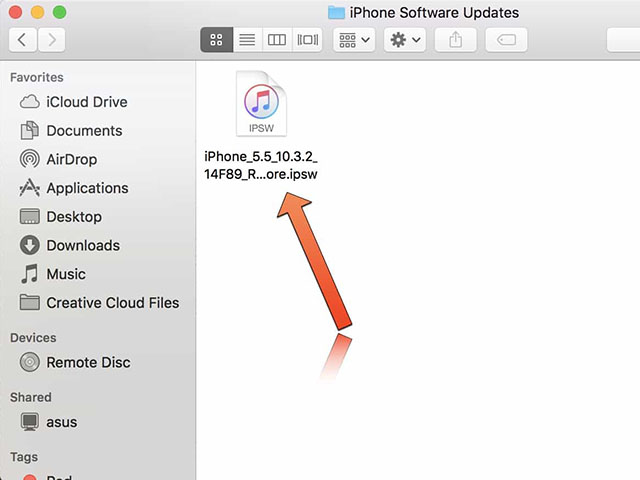Screen dimensions: 640x480
Task: Click the iCloud Drive cloud icon
Action: (x=30, y=102)
